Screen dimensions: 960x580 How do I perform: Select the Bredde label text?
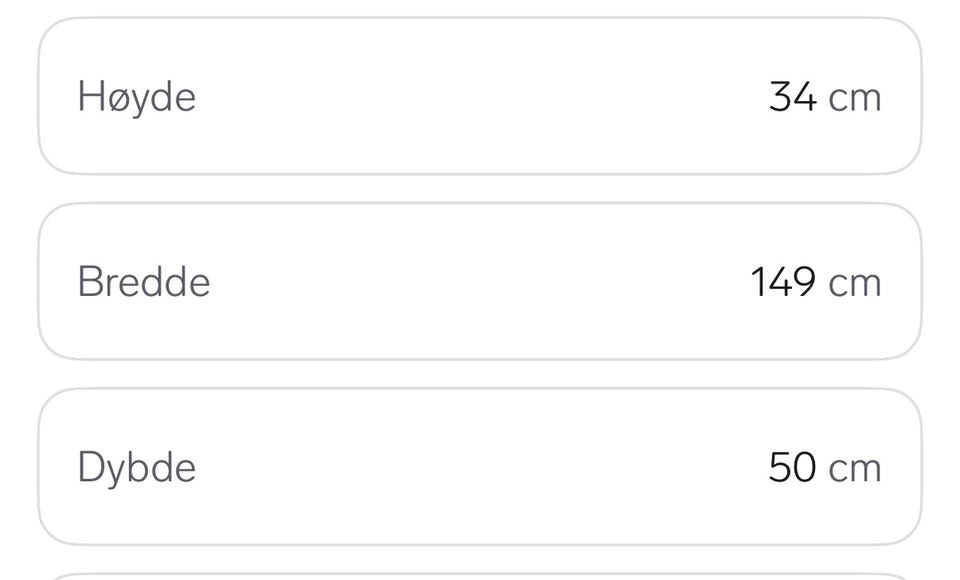(144, 282)
